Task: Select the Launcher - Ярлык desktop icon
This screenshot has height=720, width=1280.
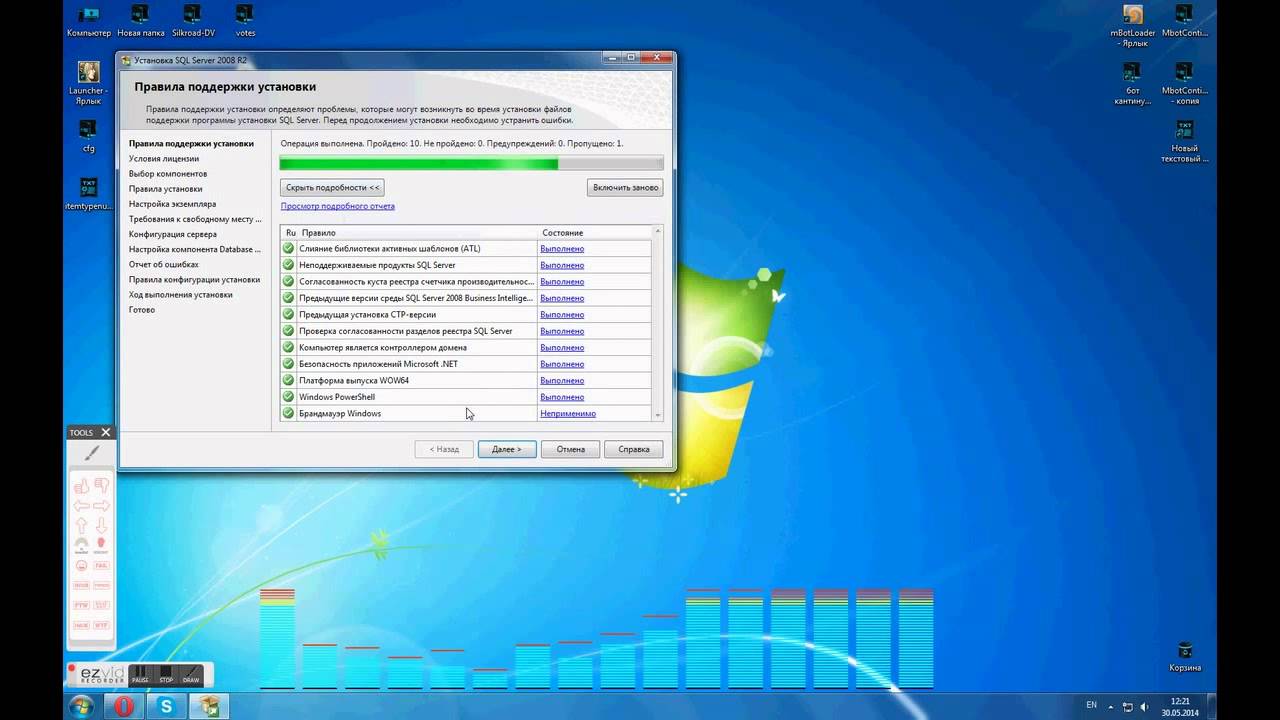Action: (x=88, y=84)
